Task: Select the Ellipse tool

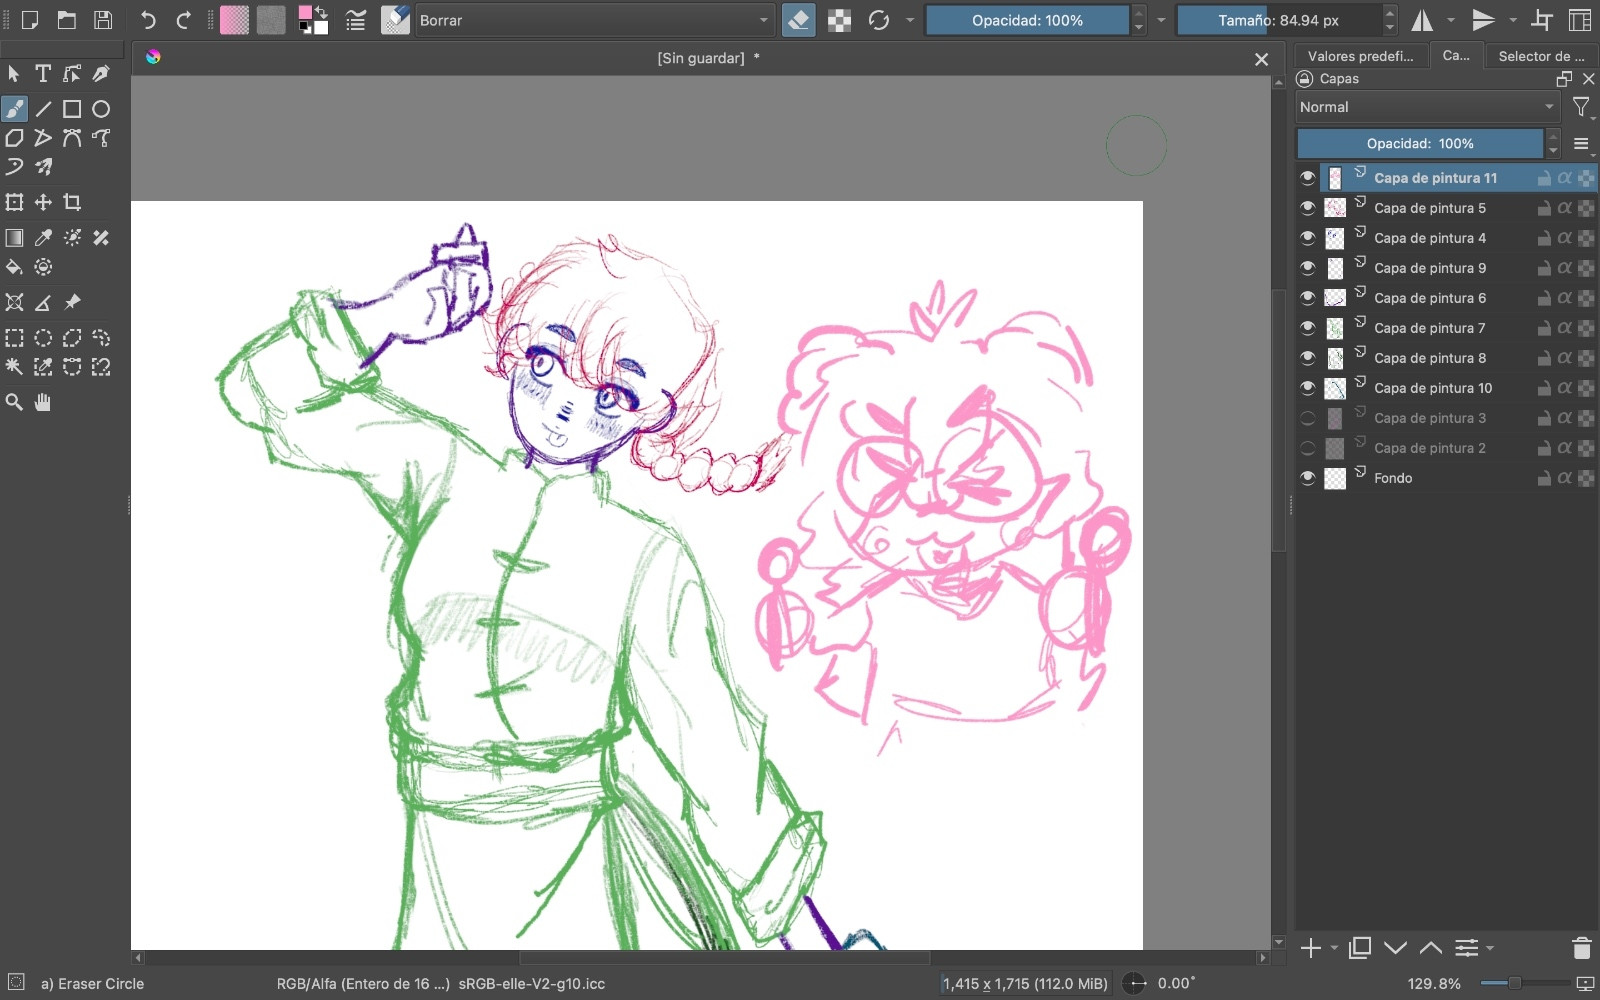Action: (101, 109)
